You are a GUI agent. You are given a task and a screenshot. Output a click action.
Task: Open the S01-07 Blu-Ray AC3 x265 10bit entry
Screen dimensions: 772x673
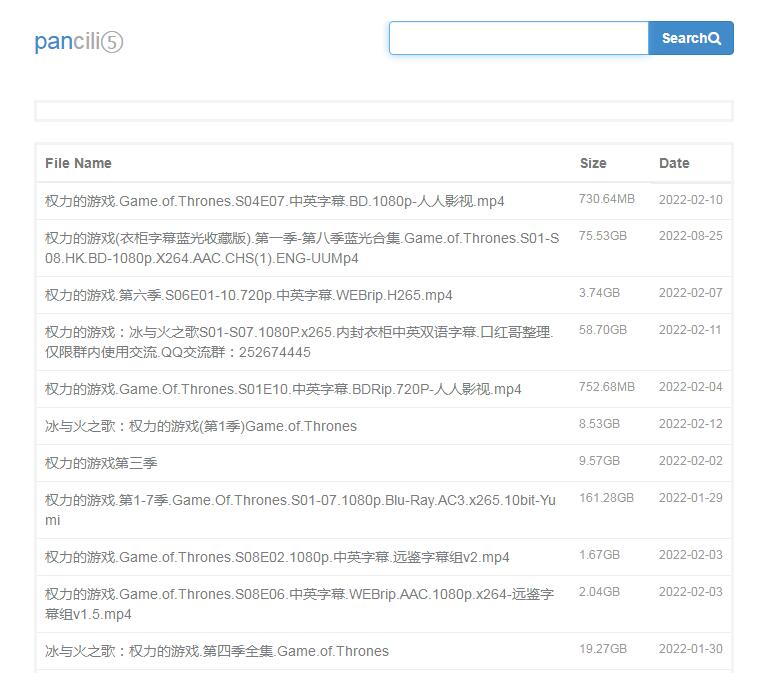299,510
